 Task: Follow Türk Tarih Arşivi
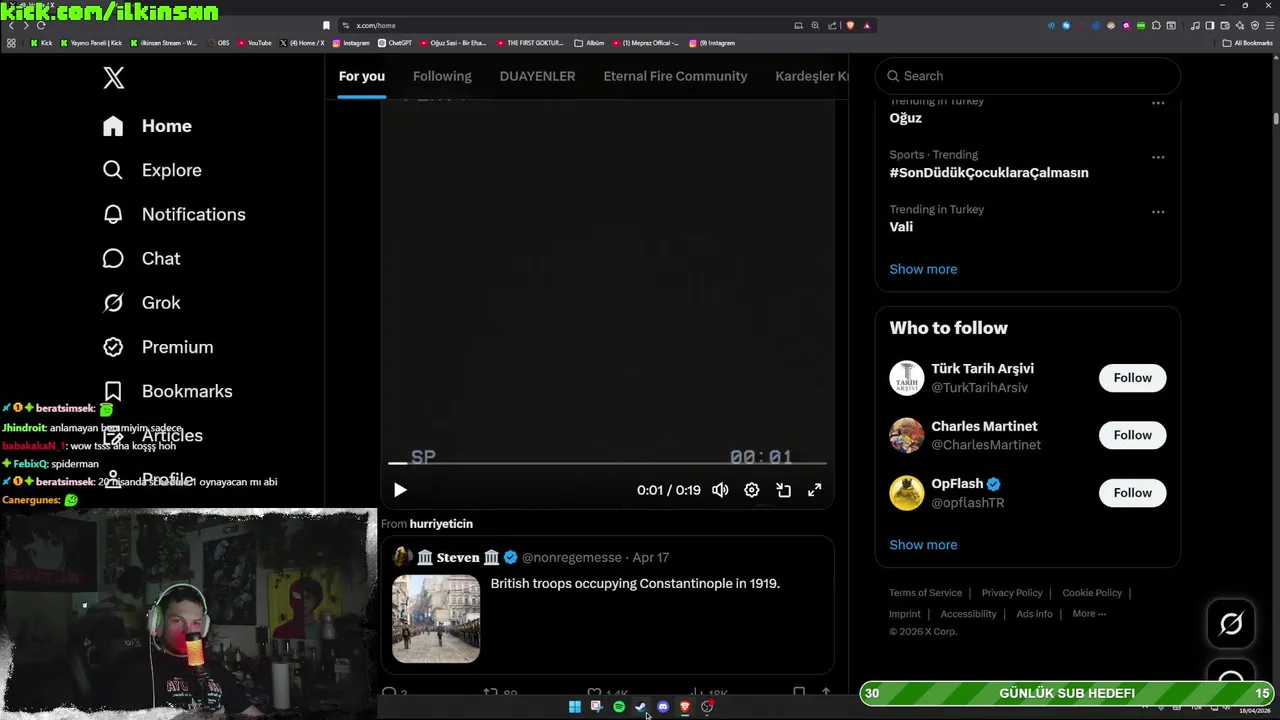pyautogui.click(x=1132, y=378)
